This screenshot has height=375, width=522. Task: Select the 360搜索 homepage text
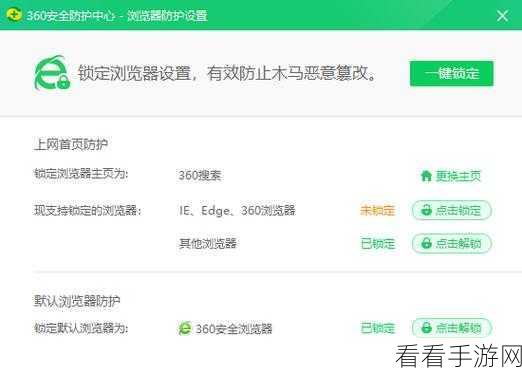click(x=200, y=175)
